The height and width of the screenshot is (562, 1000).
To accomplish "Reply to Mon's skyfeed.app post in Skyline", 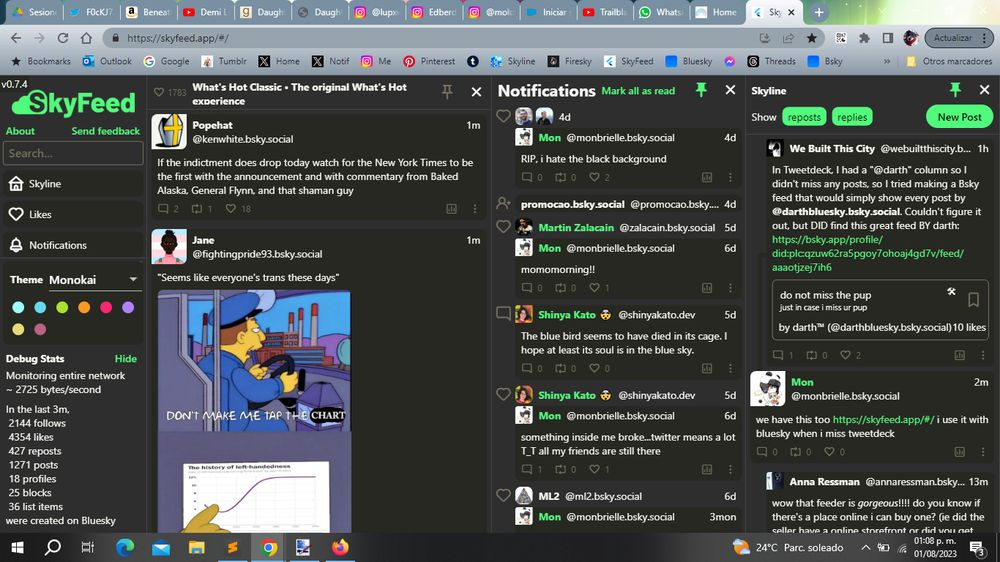I will (x=762, y=452).
